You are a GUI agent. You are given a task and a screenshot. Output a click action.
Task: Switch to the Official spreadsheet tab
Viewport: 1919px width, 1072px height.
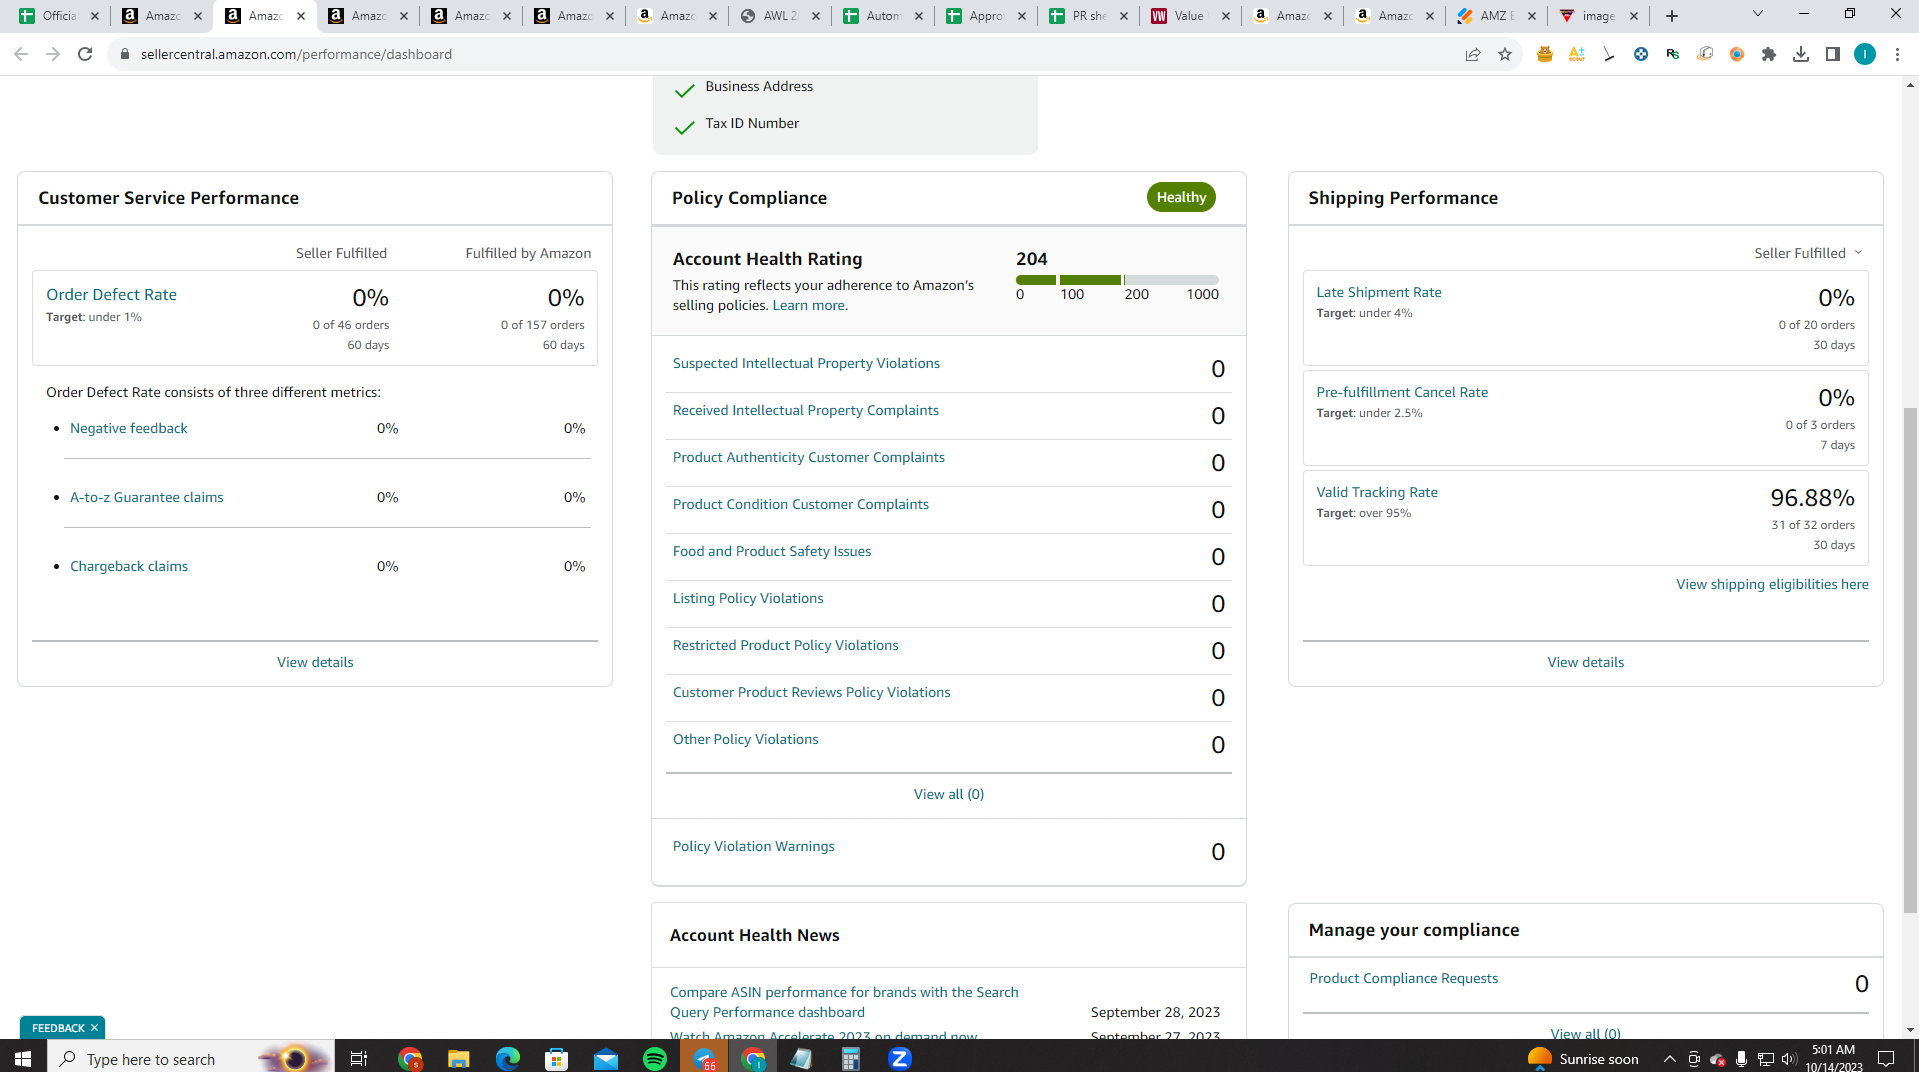tap(60, 16)
